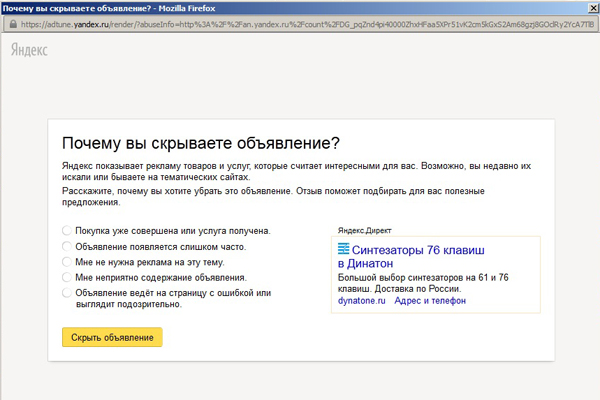Choose 'Объявление ведёт на страницу с ошибкой' option
The width and height of the screenshot is (600, 400).
point(67,293)
